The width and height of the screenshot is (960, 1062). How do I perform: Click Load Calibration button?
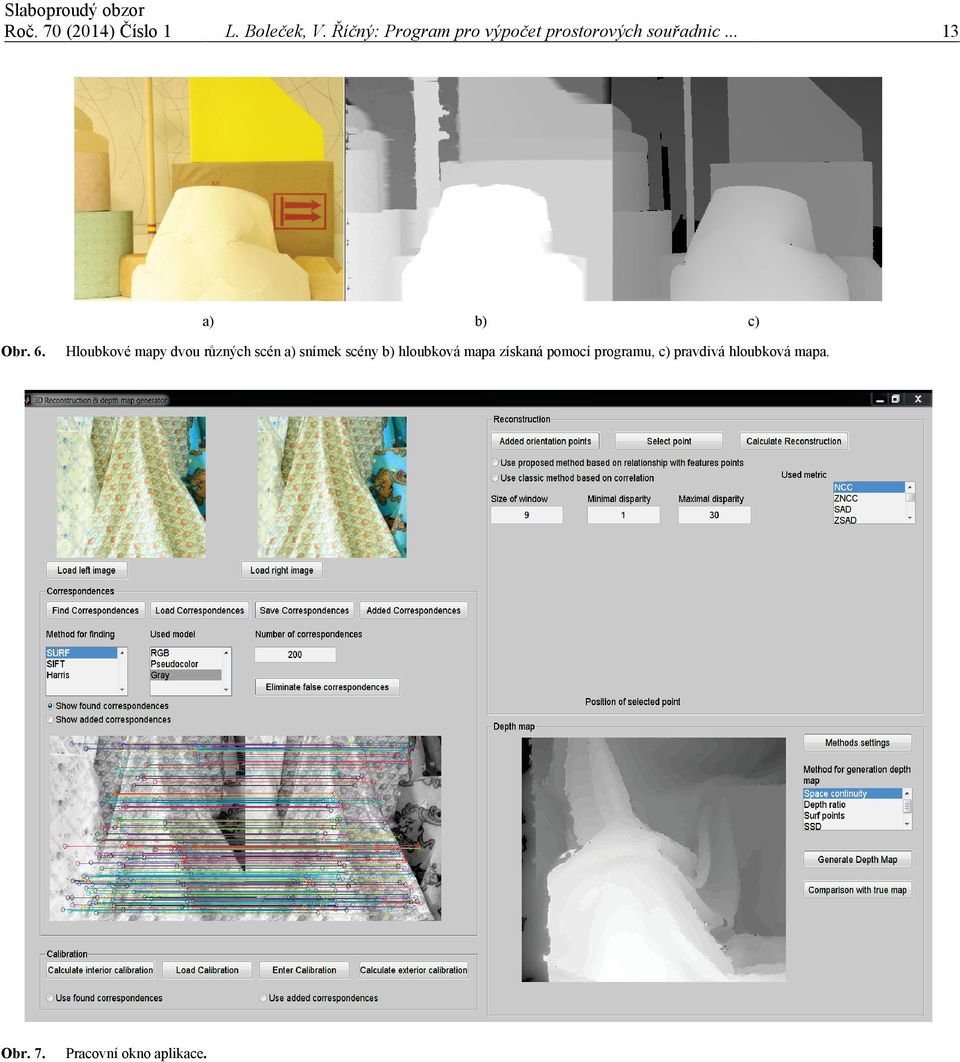(x=207, y=970)
